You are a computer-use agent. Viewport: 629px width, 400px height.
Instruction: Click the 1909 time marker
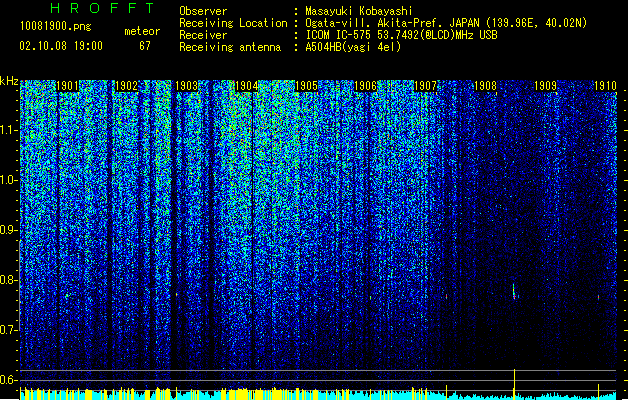[x=546, y=86]
